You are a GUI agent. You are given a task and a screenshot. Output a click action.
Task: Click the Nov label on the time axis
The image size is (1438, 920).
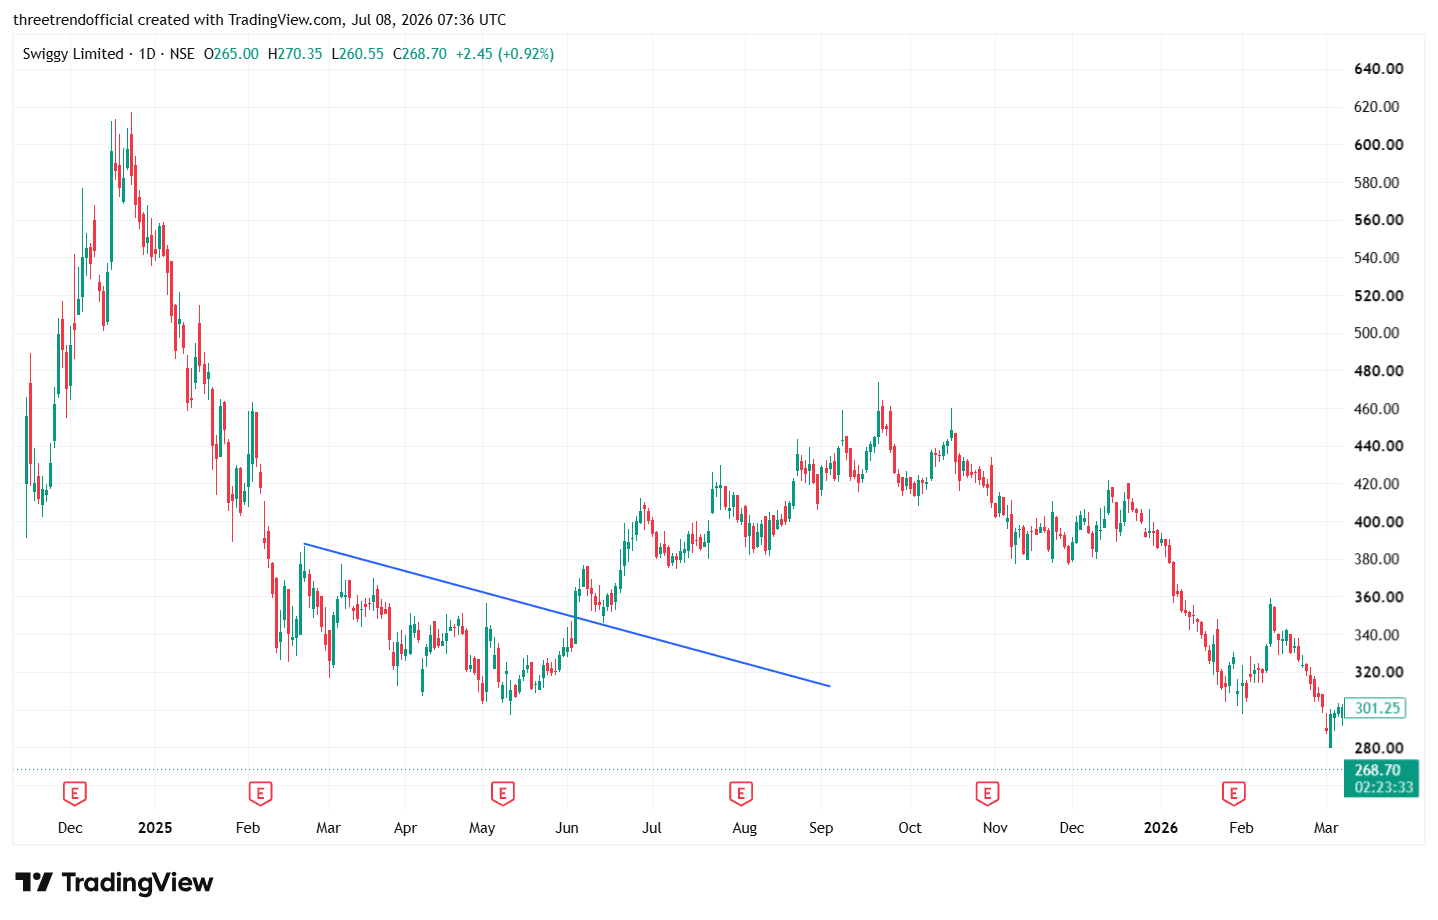click(x=995, y=828)
